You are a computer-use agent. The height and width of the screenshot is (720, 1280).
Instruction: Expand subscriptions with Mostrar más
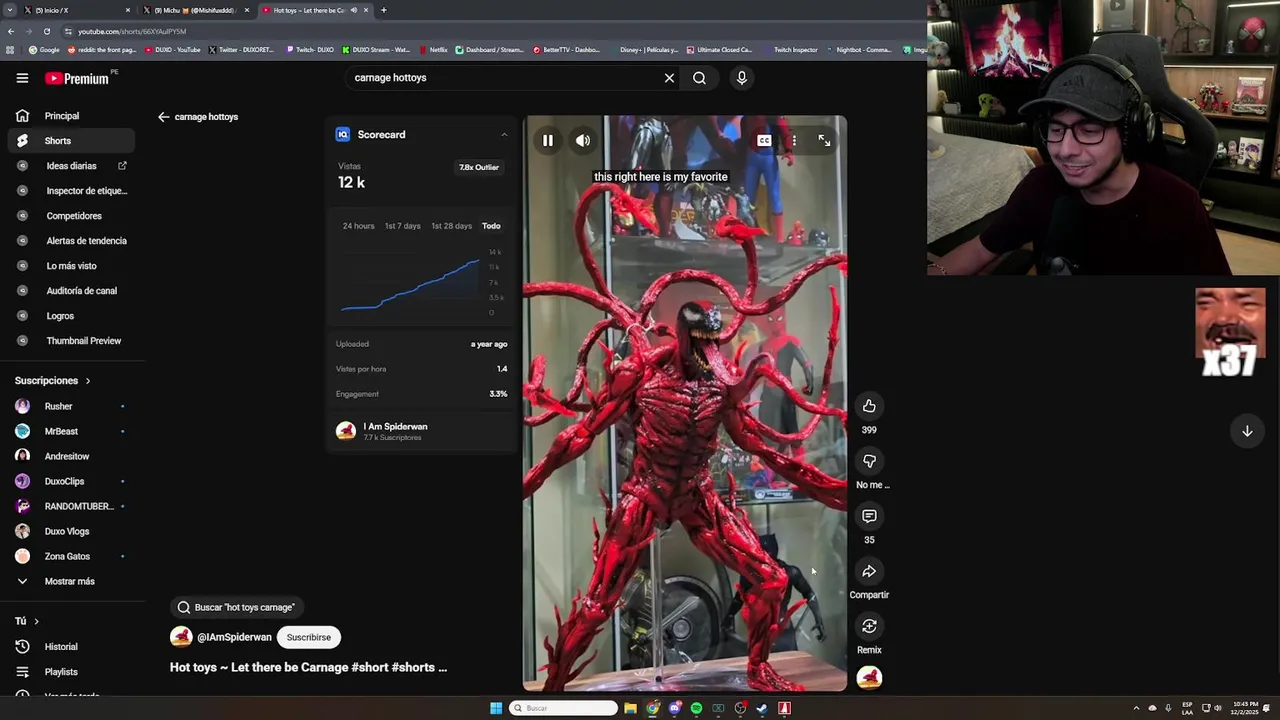pos(71,581)
